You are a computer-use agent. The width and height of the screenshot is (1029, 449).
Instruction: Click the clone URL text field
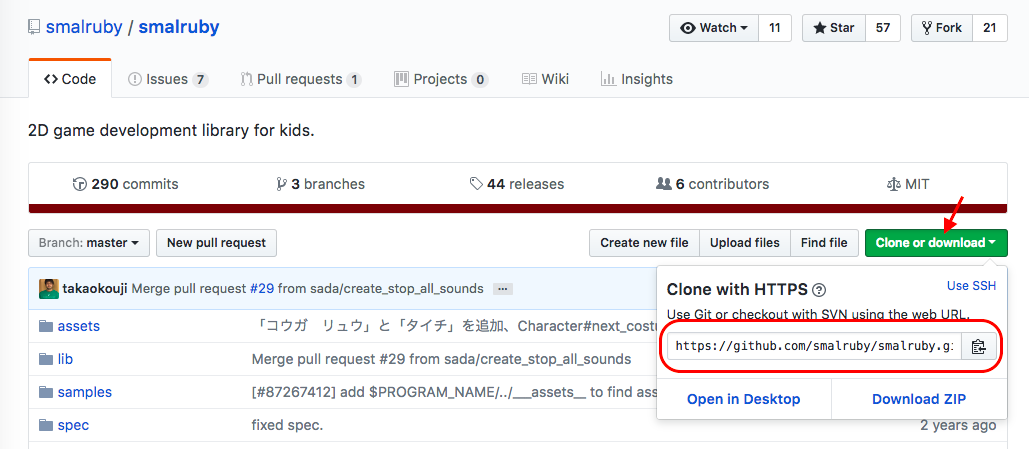click(x=814, y=347)
